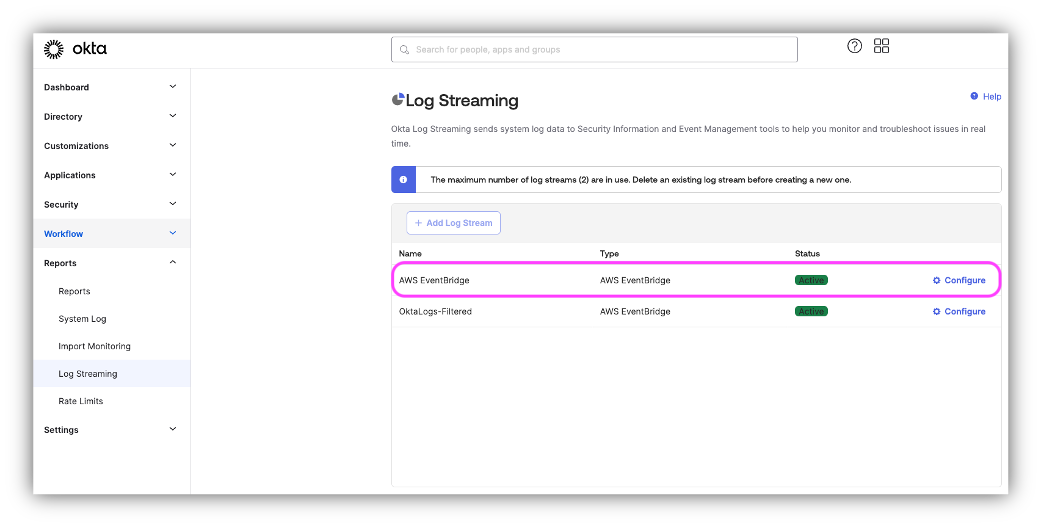Collapse the Reports section chevron
Viewport: 1041px width, 527px height.
click(172, 263)
